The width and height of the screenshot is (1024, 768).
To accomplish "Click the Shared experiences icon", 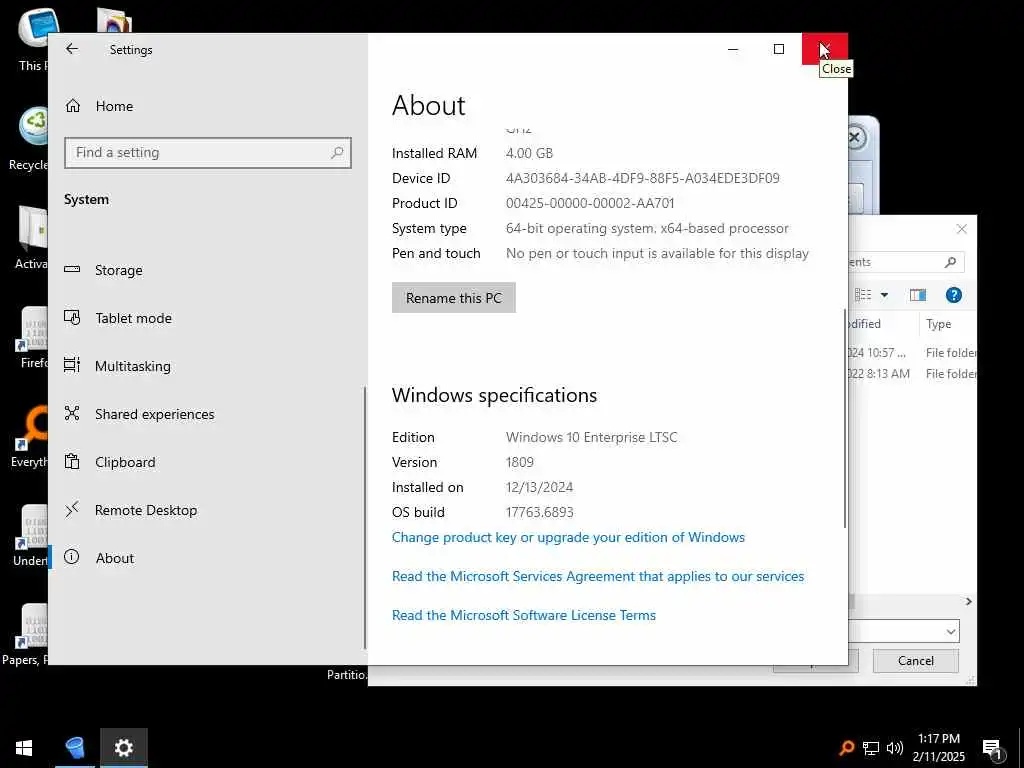I will click(72, 413).
